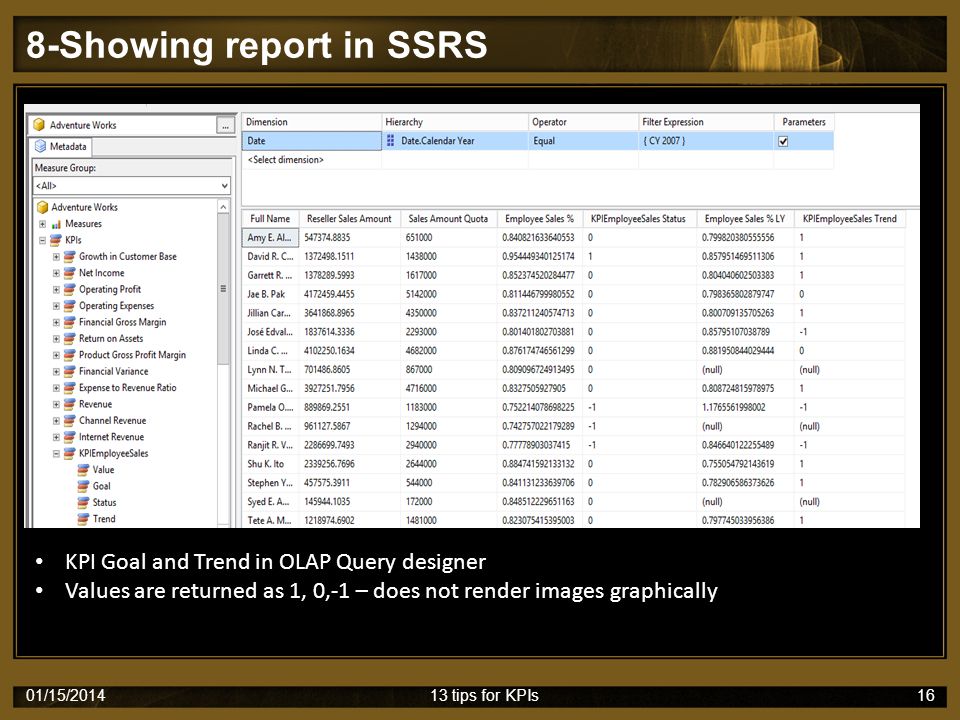Viewport: 960px width, 720px height.
Task: Open cube selection with the ellipsis button
Action: point(225,126)
